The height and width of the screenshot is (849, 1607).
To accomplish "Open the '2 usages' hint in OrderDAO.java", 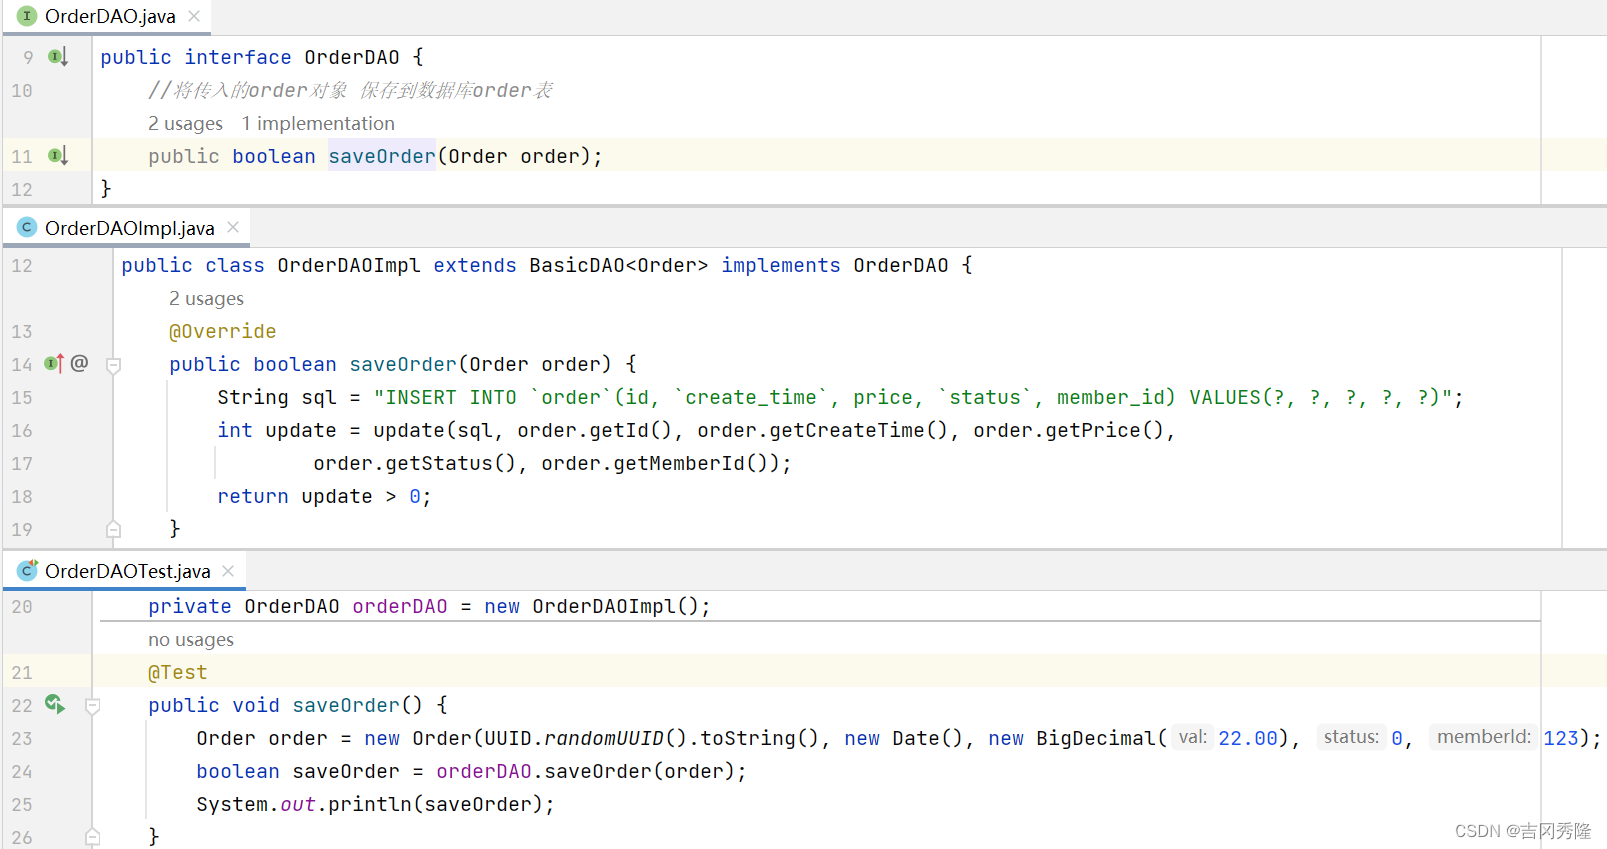I will (186, 124).
